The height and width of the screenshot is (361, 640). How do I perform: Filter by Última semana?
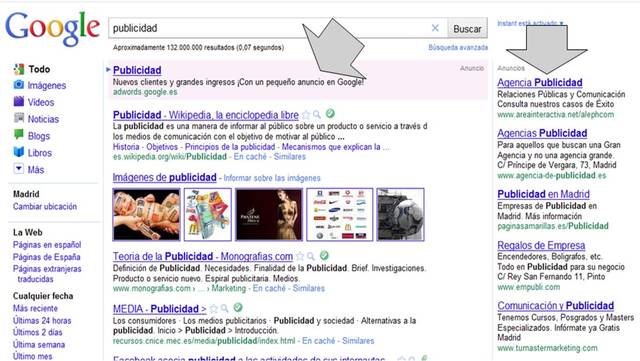(x=39, y=345)
